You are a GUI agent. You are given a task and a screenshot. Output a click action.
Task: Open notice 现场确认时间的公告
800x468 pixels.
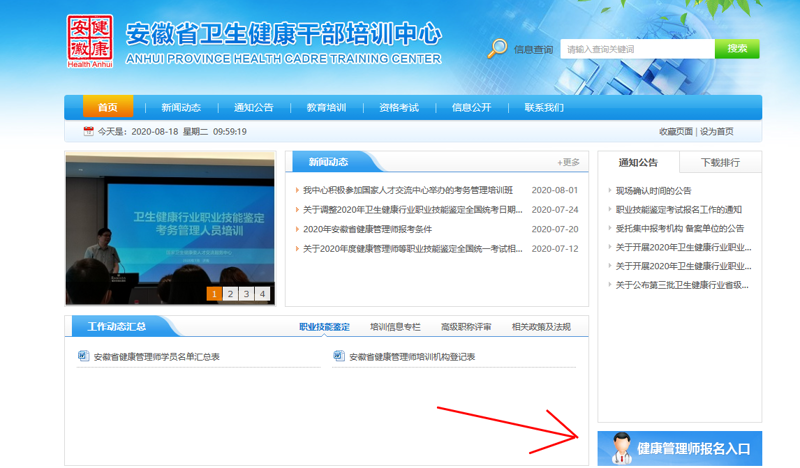point(653,191)
